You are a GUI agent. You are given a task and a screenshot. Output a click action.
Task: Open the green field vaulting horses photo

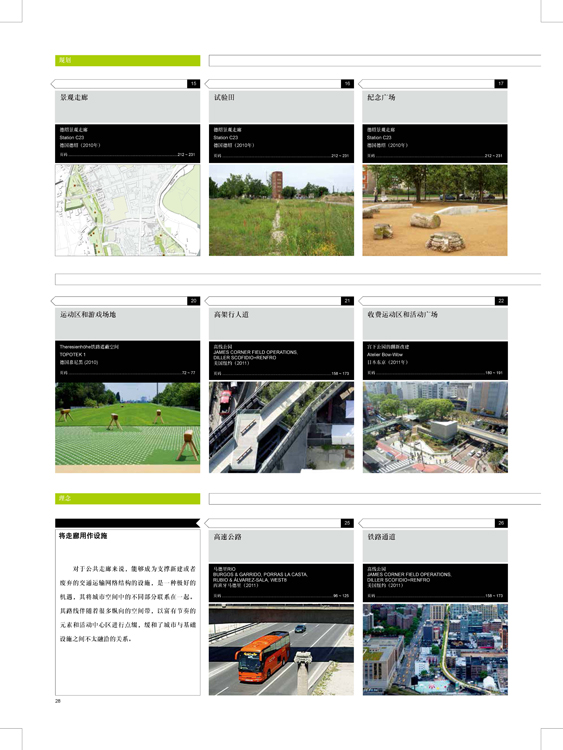127,427
